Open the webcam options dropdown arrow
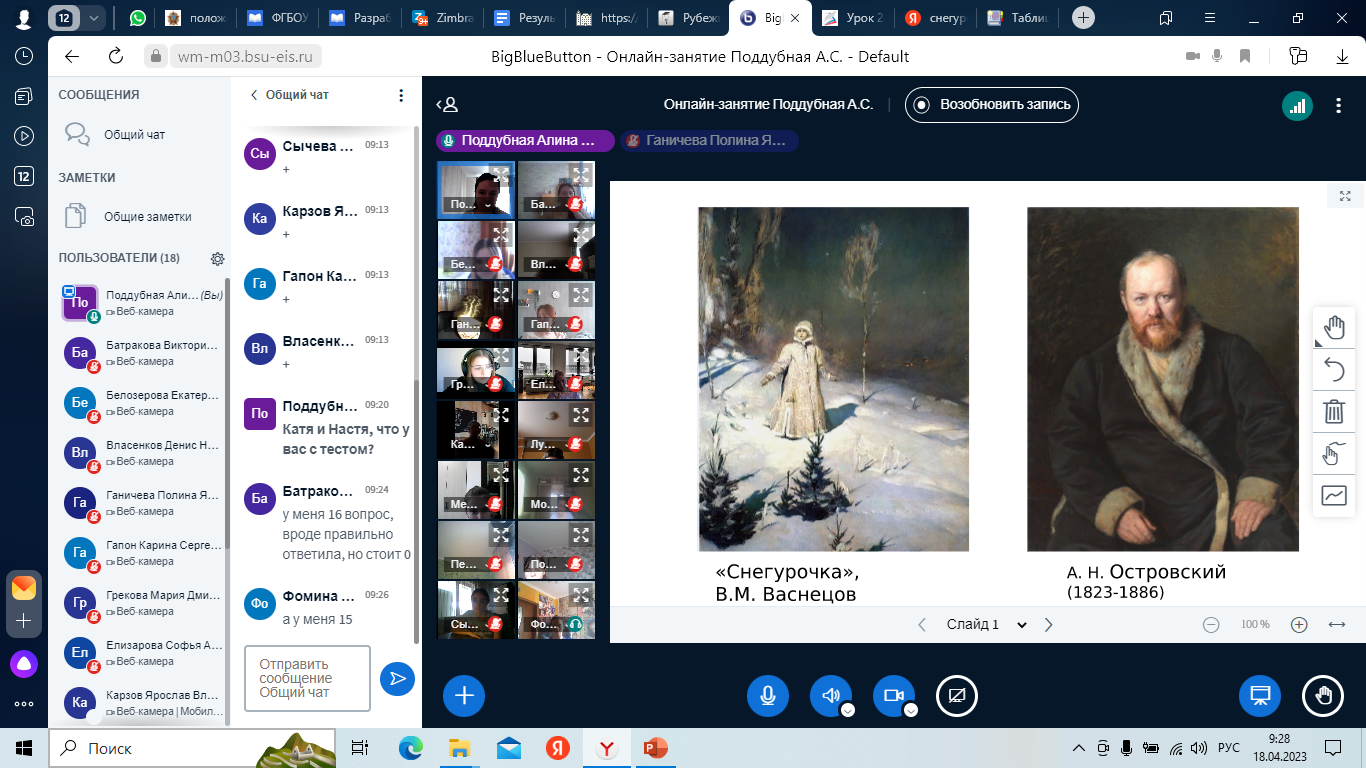The height and width of the screenshot is (768, 1366). [910, 711]
